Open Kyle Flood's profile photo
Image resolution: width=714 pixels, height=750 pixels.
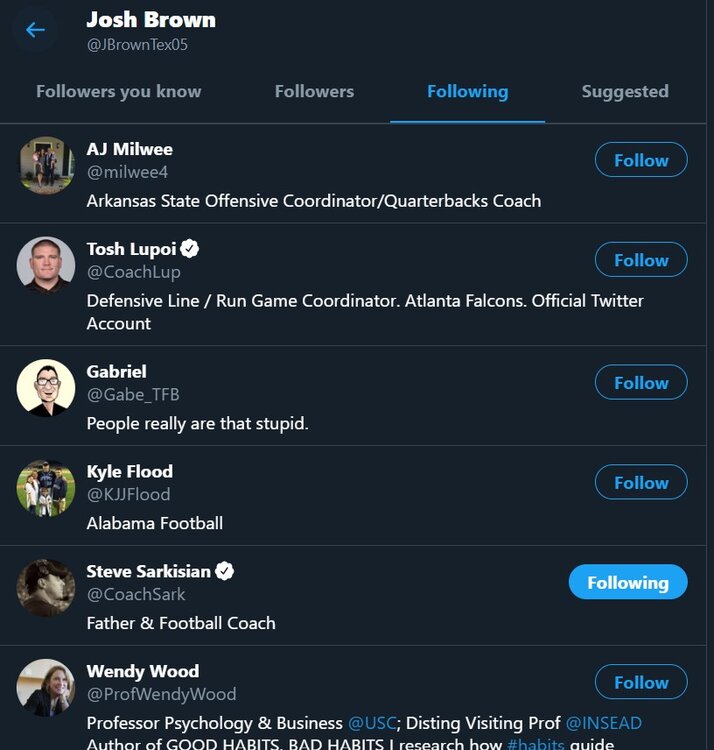46,488
